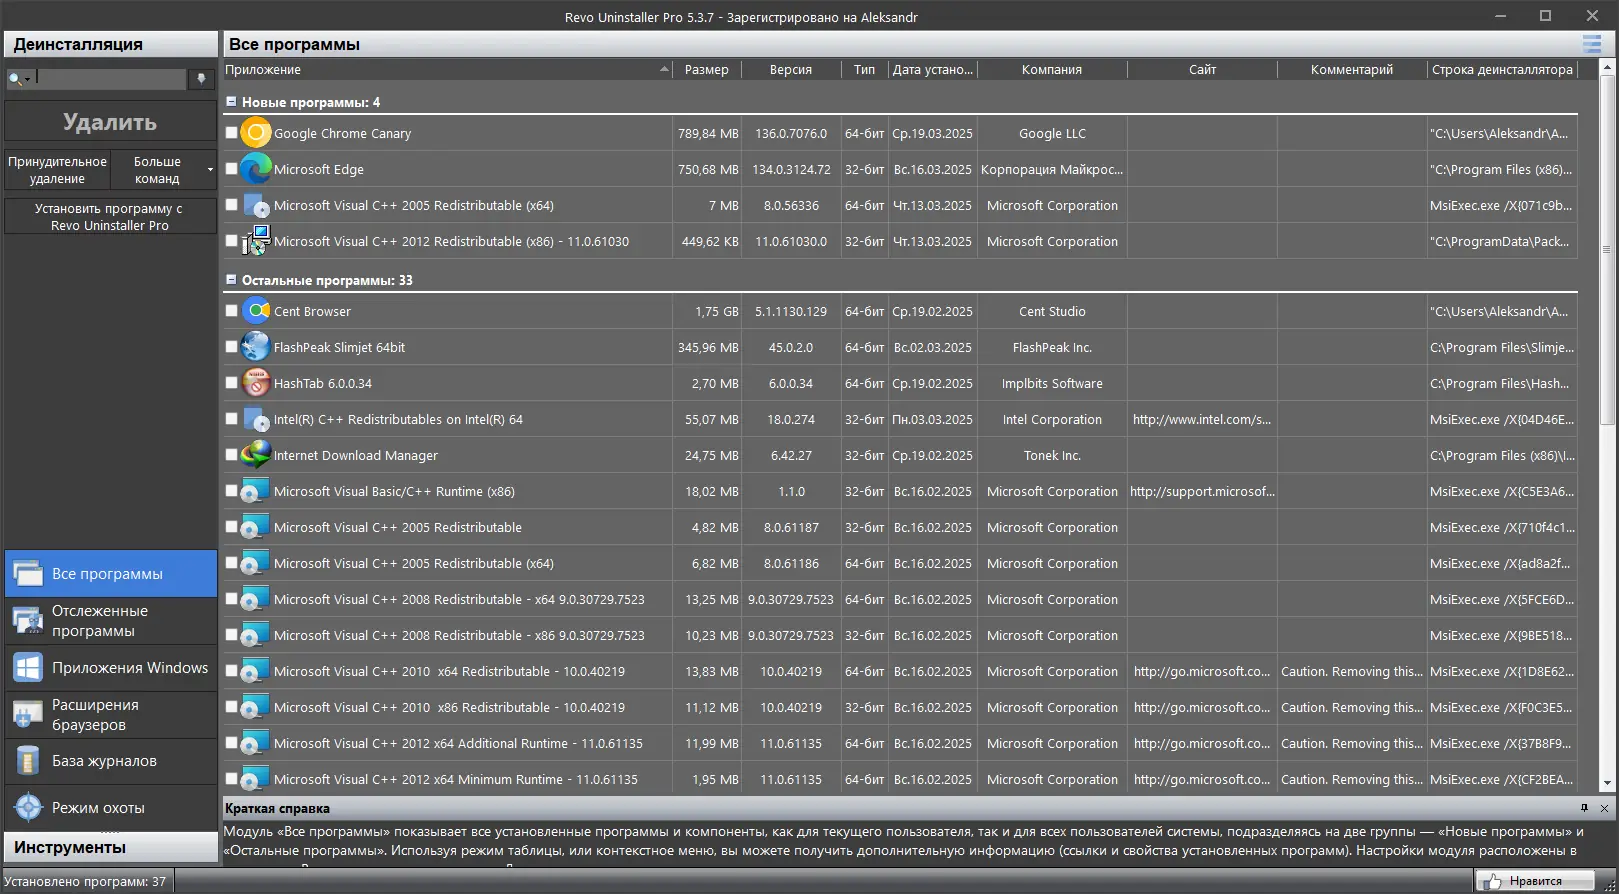1619x894 pixels.
Task: Sort by the Компания column header
Action: [x=1052, y=70]
